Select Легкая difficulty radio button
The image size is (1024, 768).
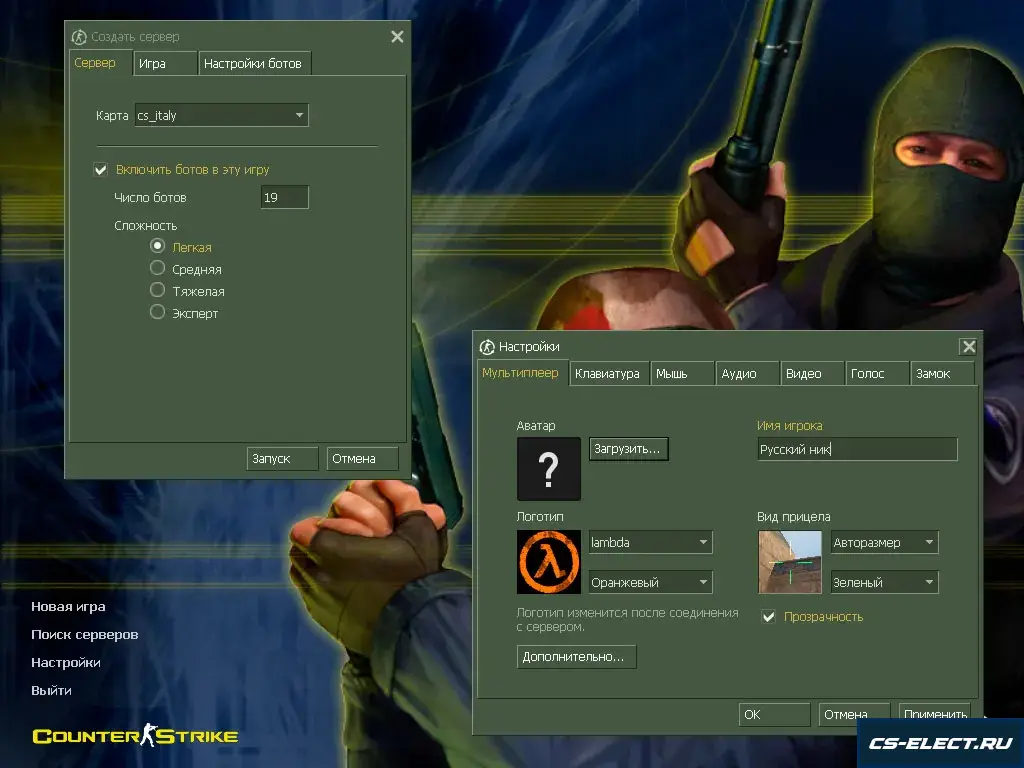[x=157, y=246]
